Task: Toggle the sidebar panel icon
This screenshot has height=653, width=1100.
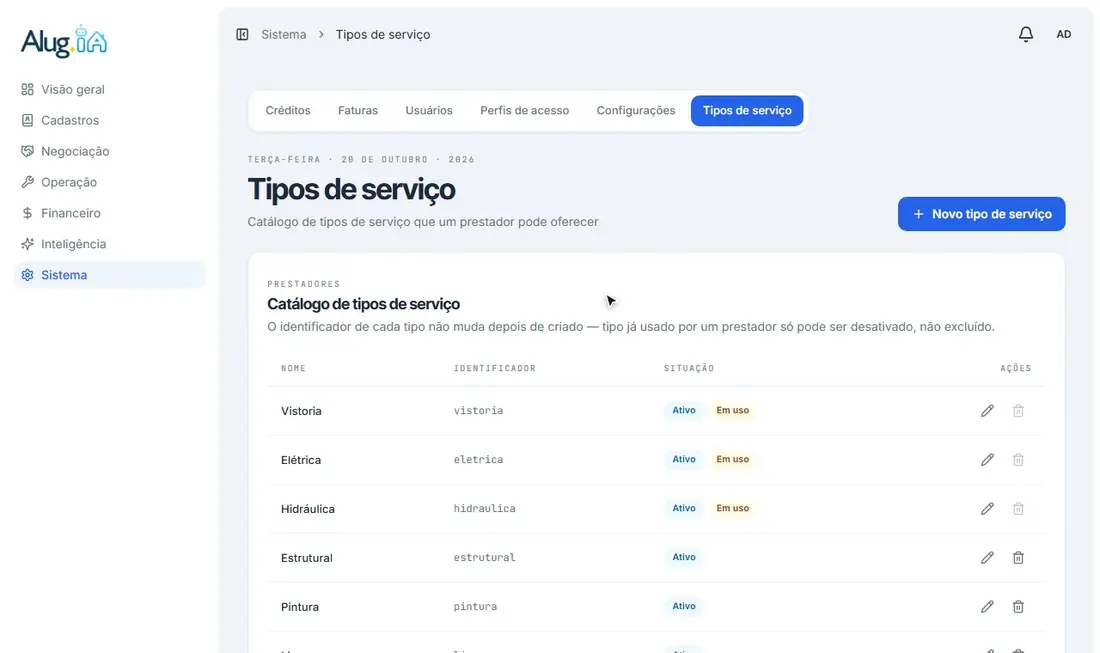Action: point(242,34)
